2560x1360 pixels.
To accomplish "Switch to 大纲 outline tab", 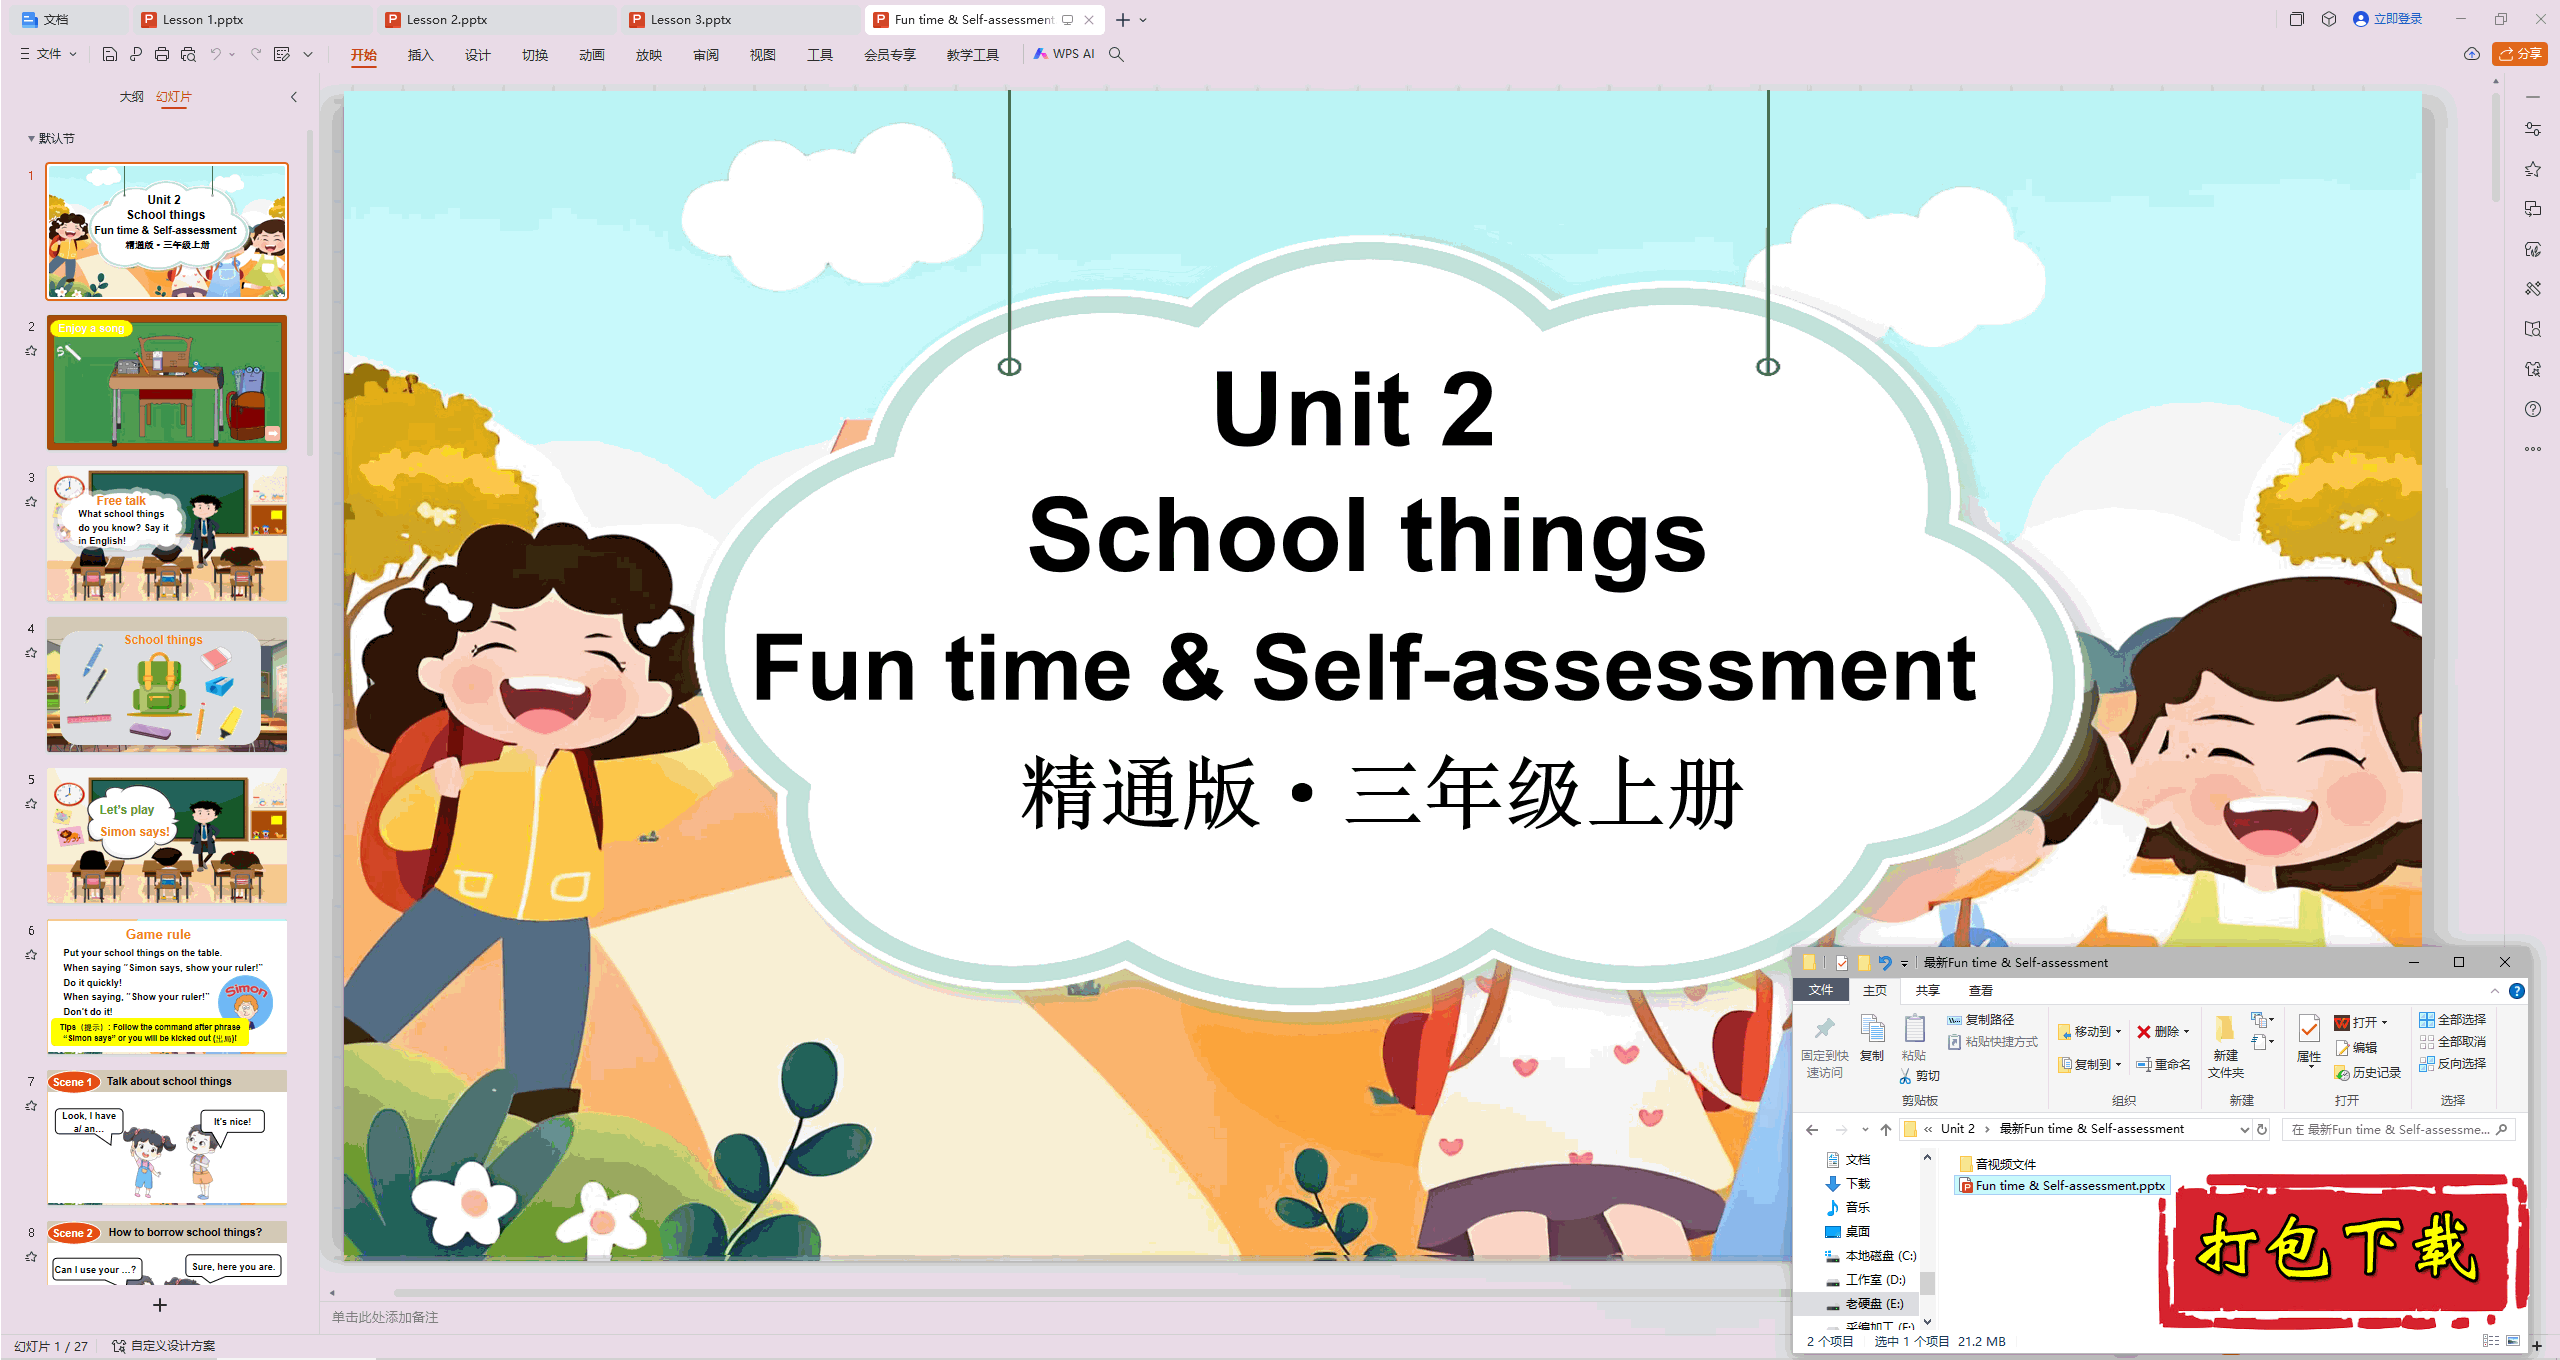I will (131, 97).
